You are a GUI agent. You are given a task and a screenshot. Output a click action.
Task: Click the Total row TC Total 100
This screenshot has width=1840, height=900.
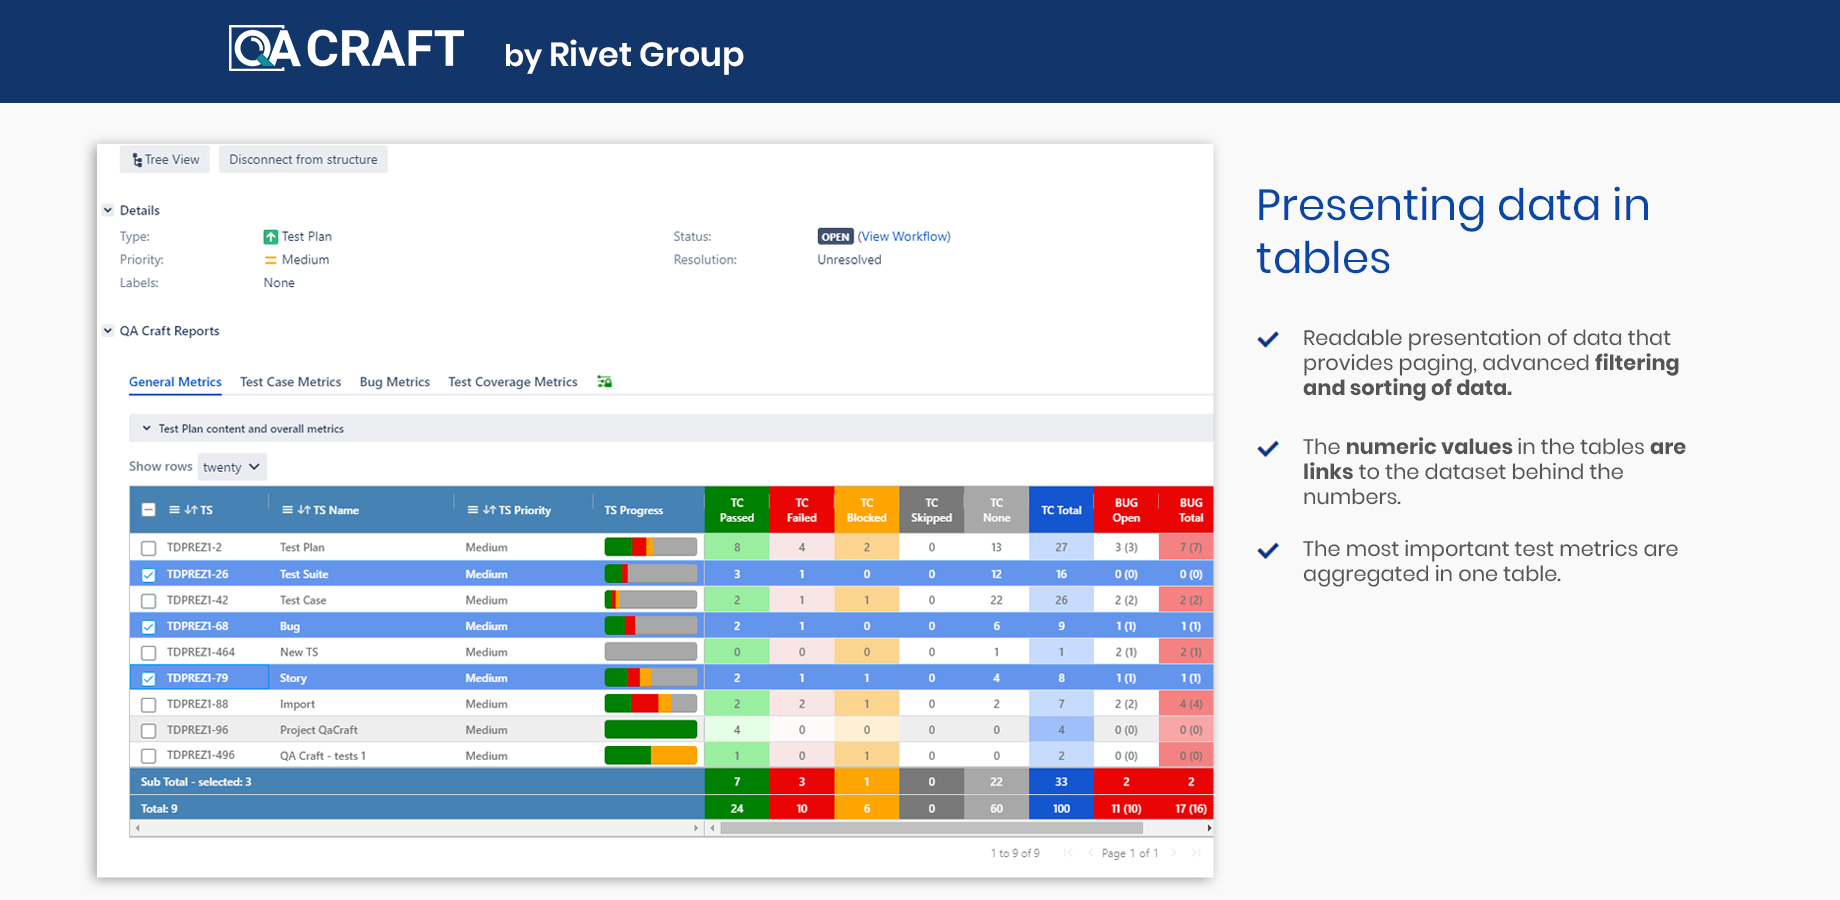pos(1061,809)
